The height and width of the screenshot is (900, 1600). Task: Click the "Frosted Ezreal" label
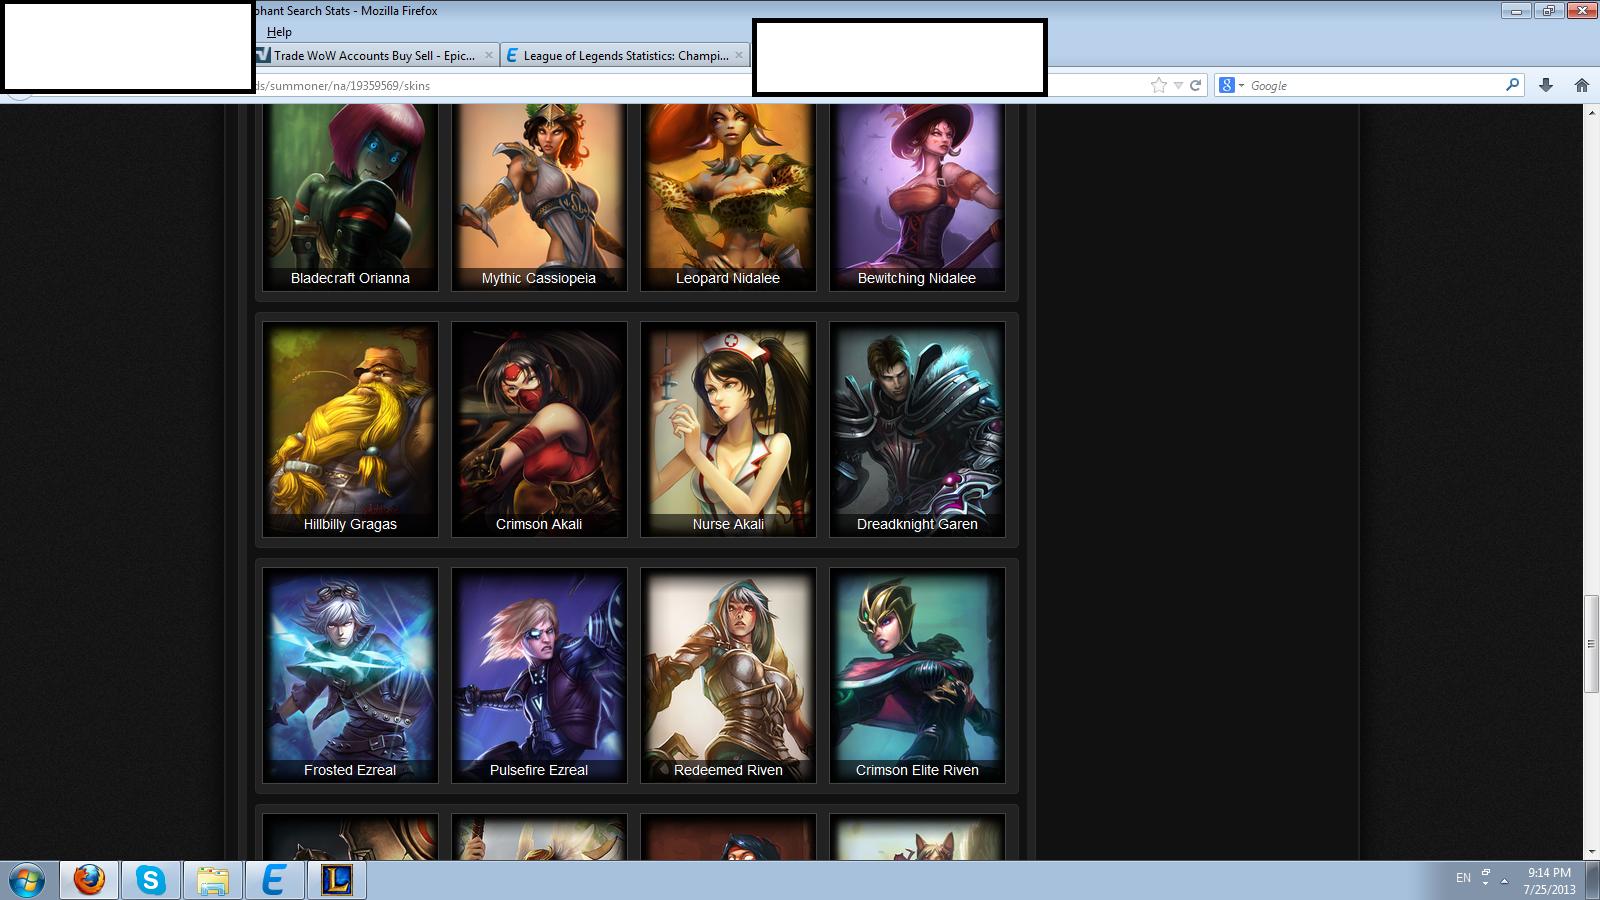pyautogui.click(x=350, y=770)
